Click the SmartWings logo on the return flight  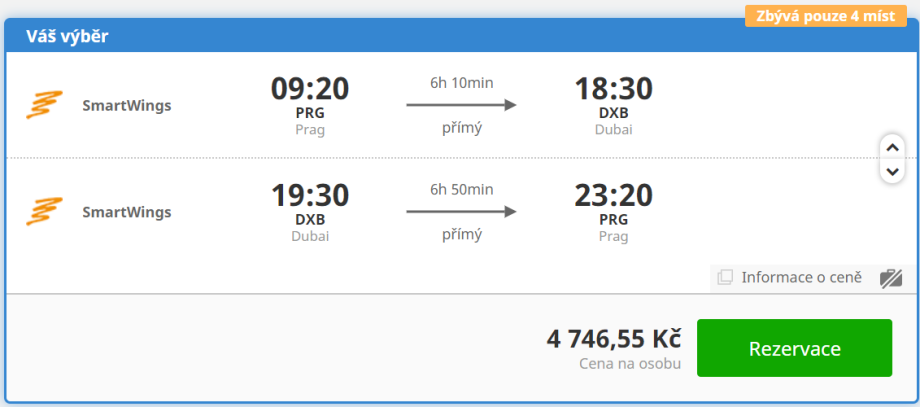click(44, 212)
